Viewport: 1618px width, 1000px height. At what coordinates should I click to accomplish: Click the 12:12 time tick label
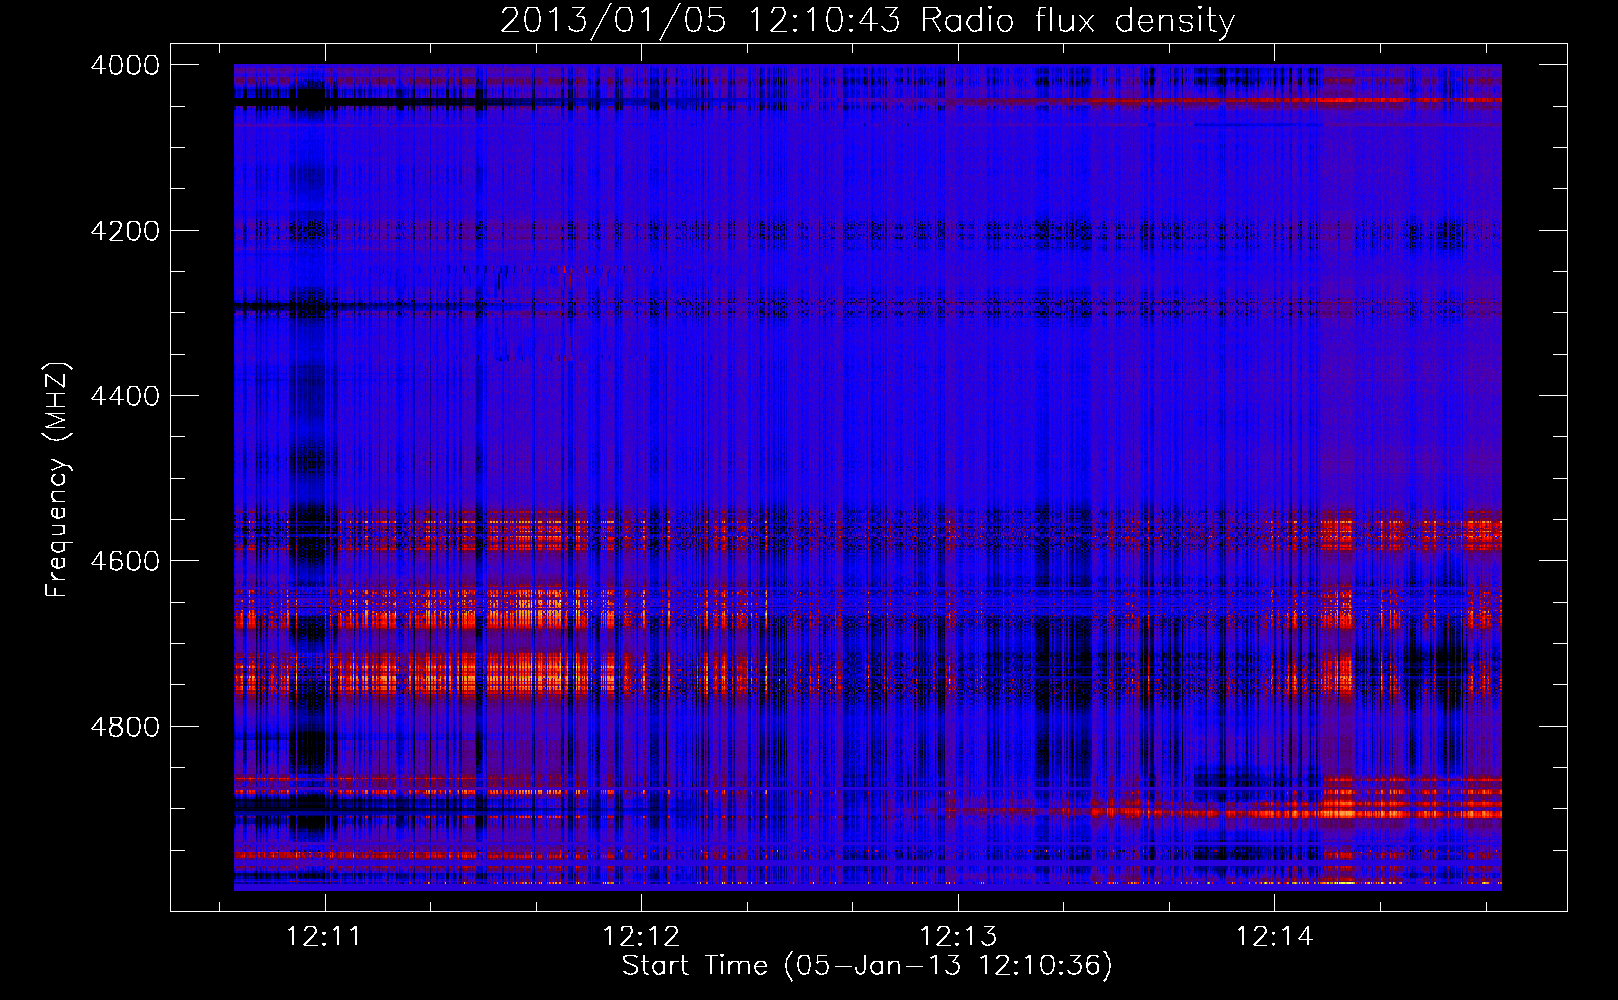click(x=641, y=937)
